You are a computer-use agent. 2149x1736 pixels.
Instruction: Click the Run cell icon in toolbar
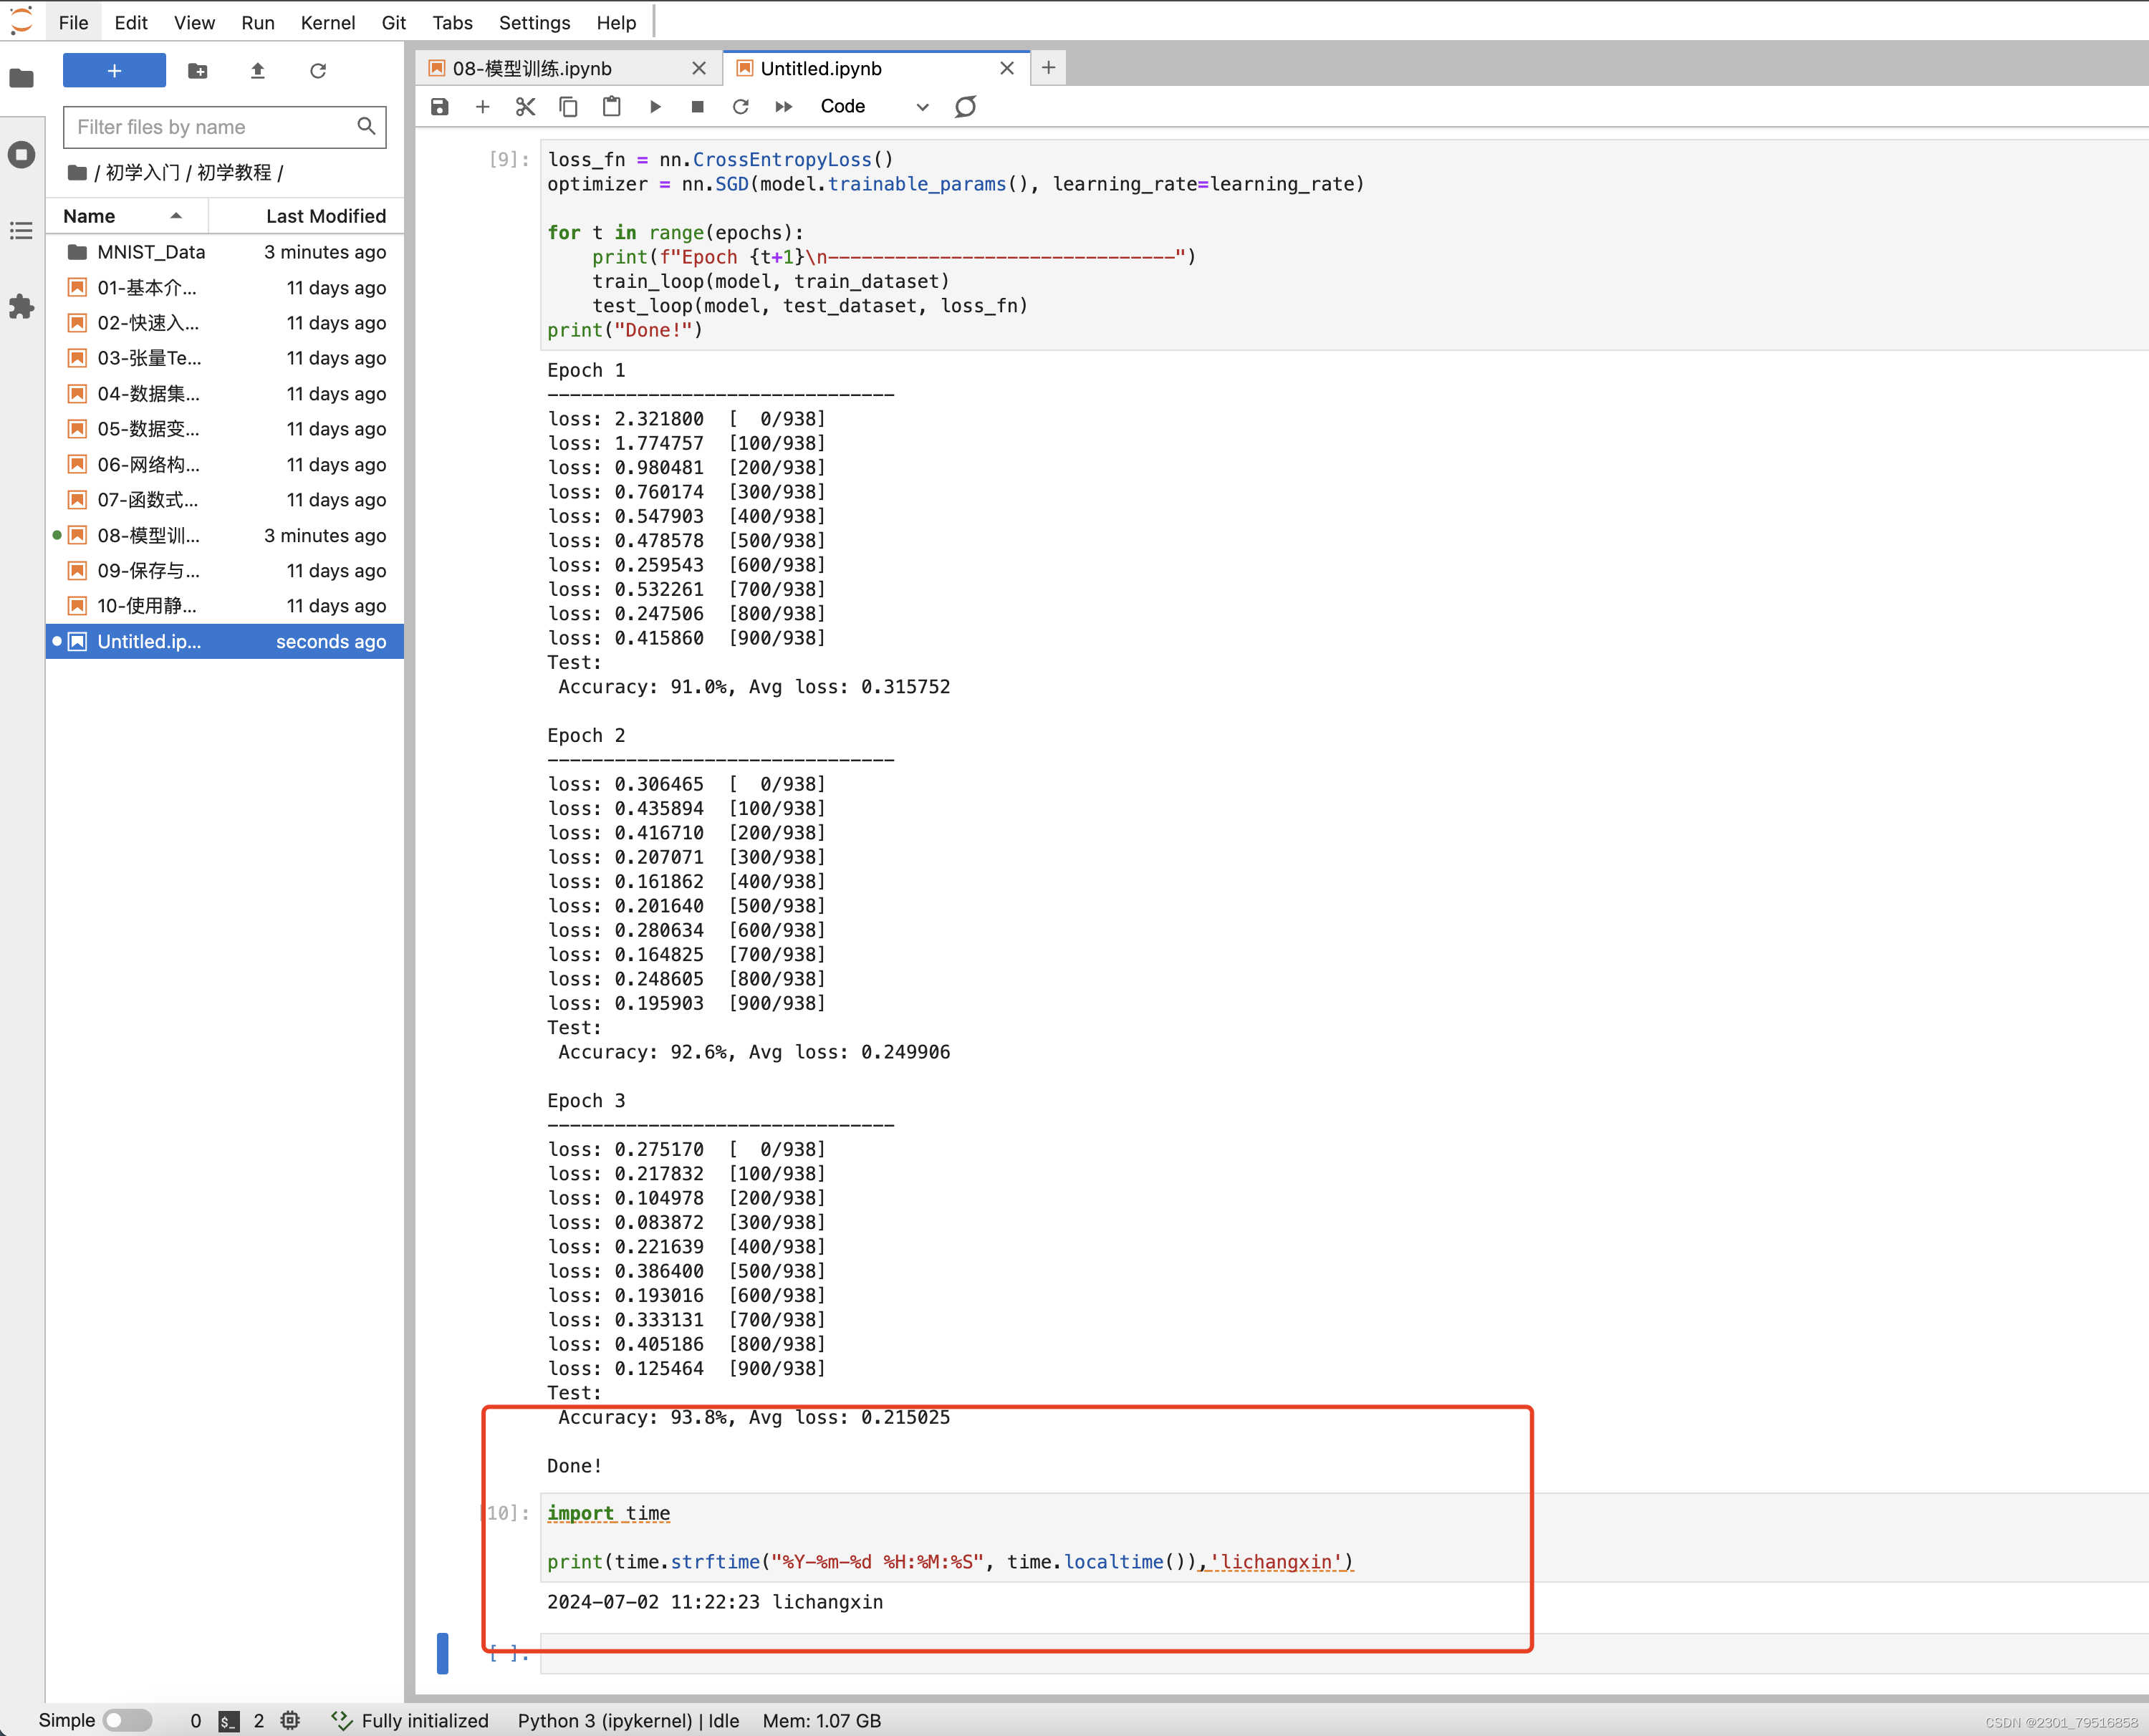pos(654,106)
